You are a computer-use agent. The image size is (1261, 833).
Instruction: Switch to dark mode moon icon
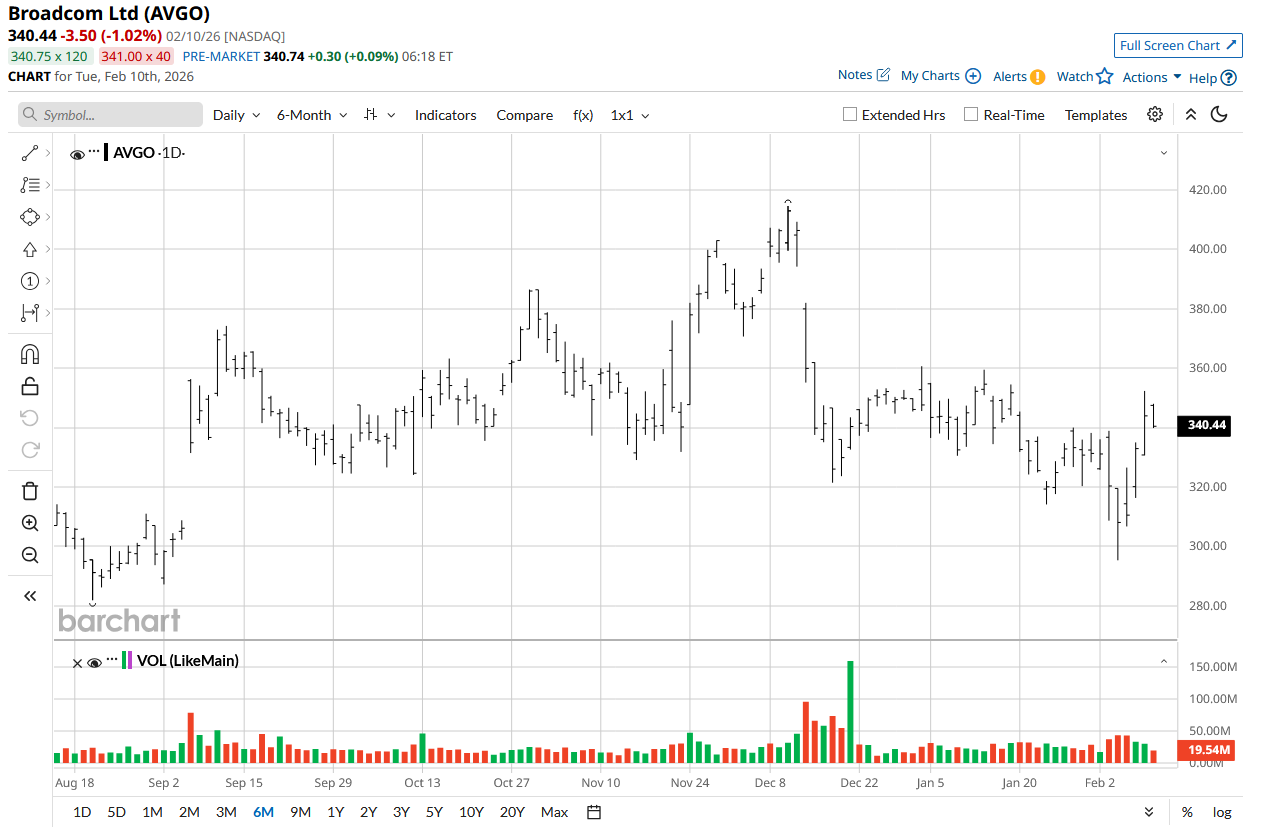(1219, 114)
